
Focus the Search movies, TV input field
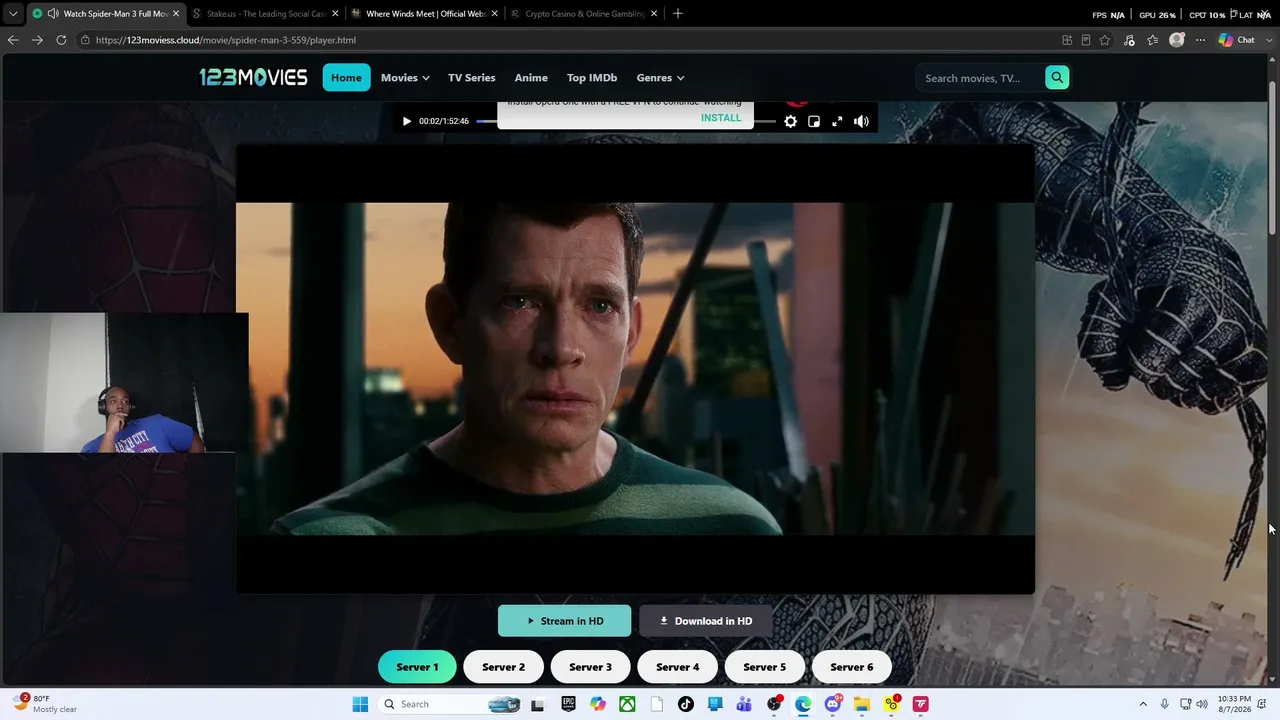point(980,78)
